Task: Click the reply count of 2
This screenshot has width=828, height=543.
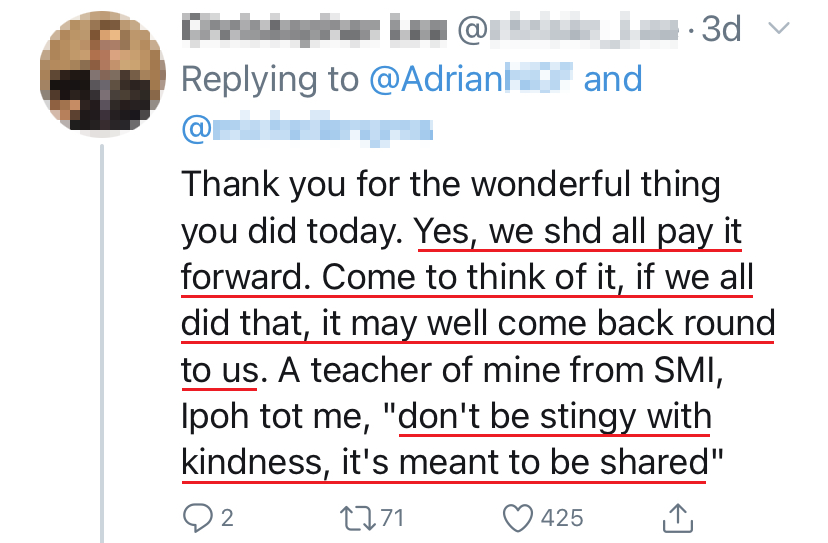Action: (226, 517)
